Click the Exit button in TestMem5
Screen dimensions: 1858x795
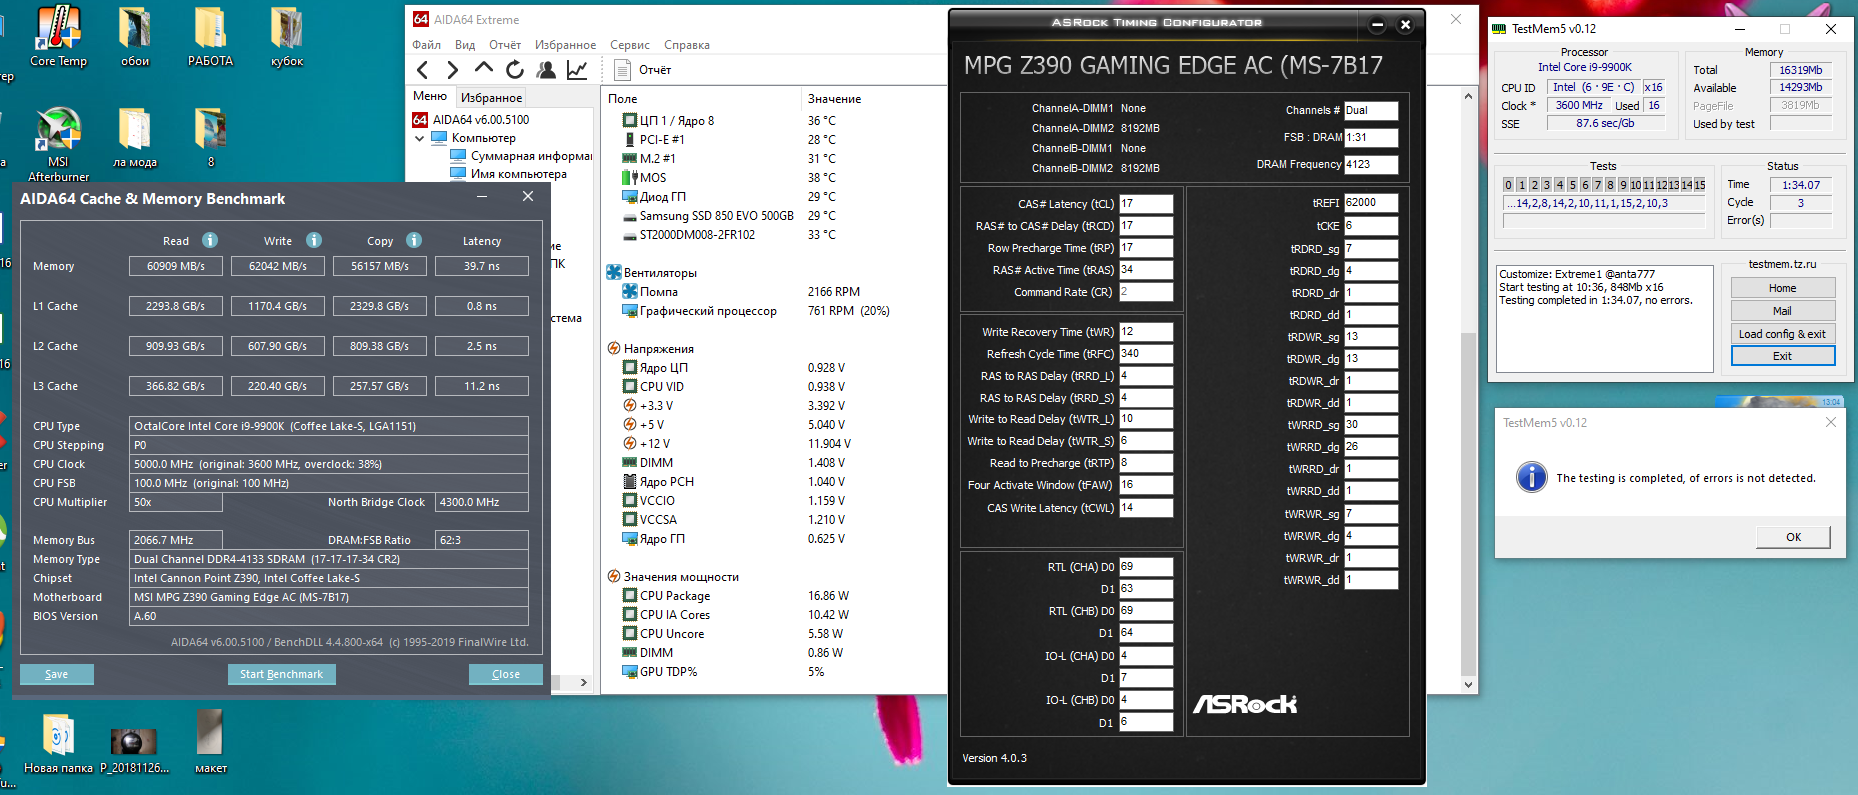pos(1783,356)
